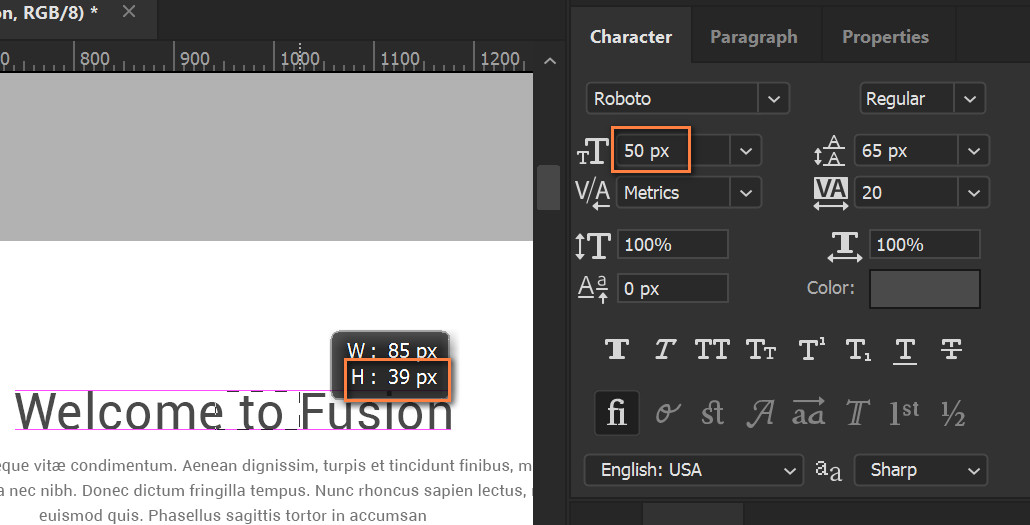The image size is (1030, 525).
Task: Click the baseline shift icon
Action: (593, 289)
